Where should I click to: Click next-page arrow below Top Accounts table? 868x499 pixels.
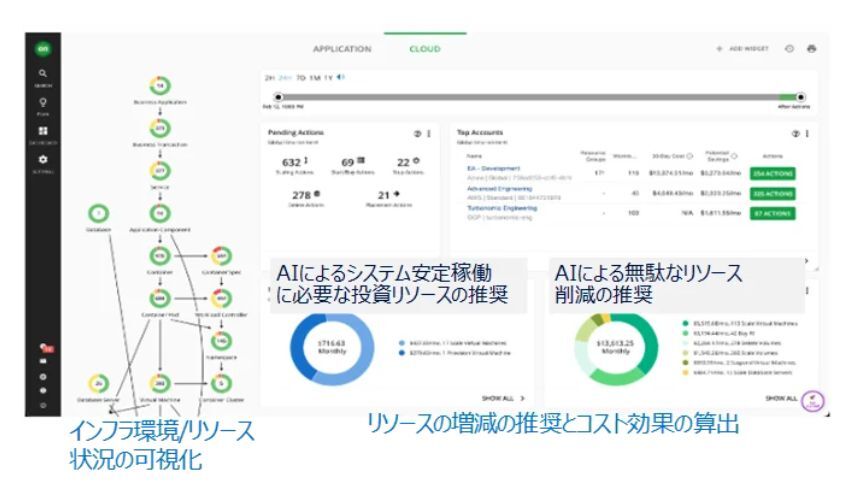click(806, 260)
